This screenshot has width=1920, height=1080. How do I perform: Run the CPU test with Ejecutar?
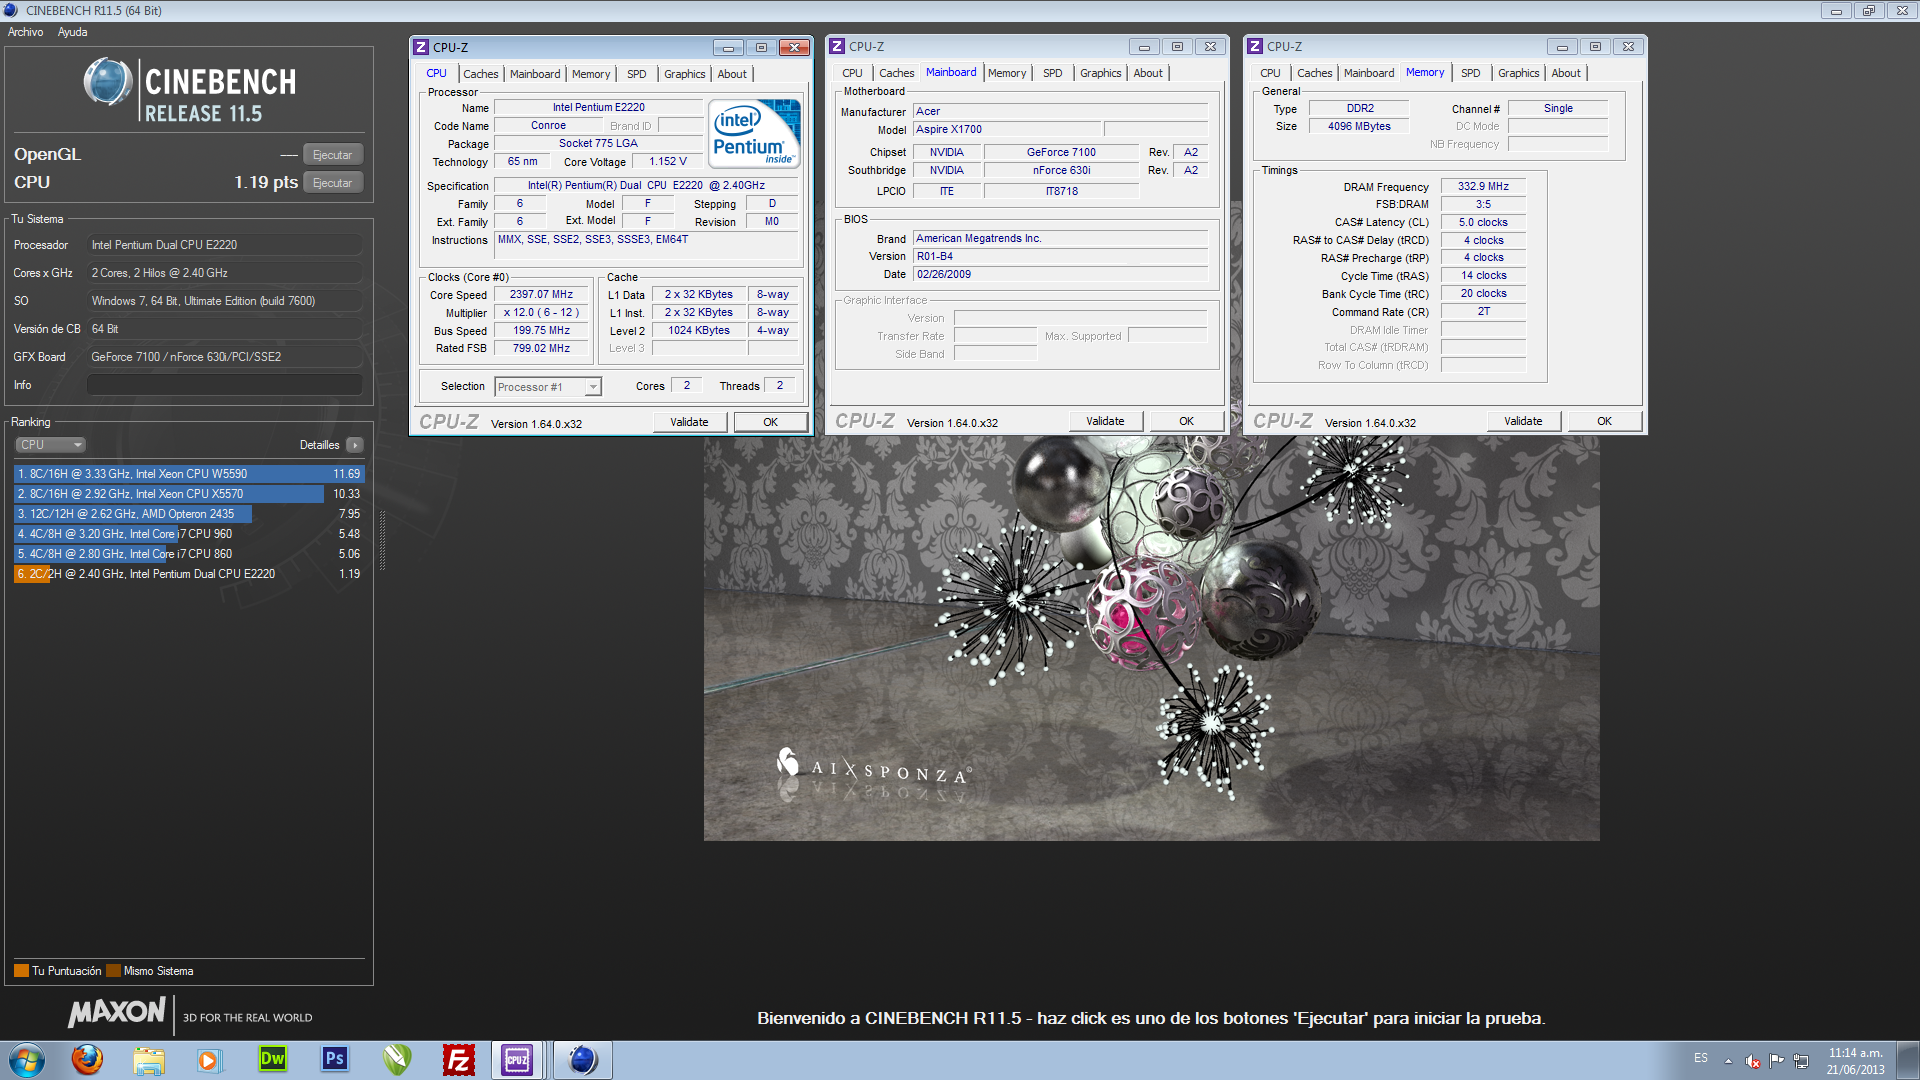coord(332,183)
